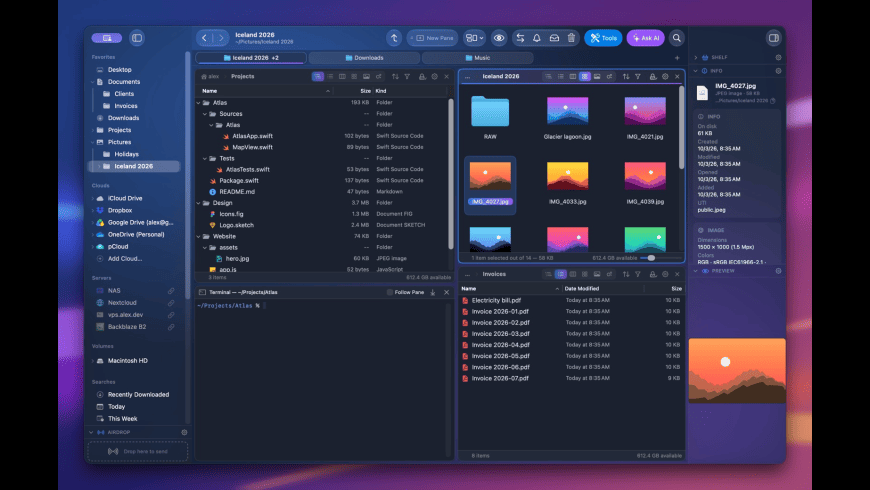This screenshot has height=490, width=870.
Task: Adjust the icon size slider in Iceland pane
Action: coord(651,258)
